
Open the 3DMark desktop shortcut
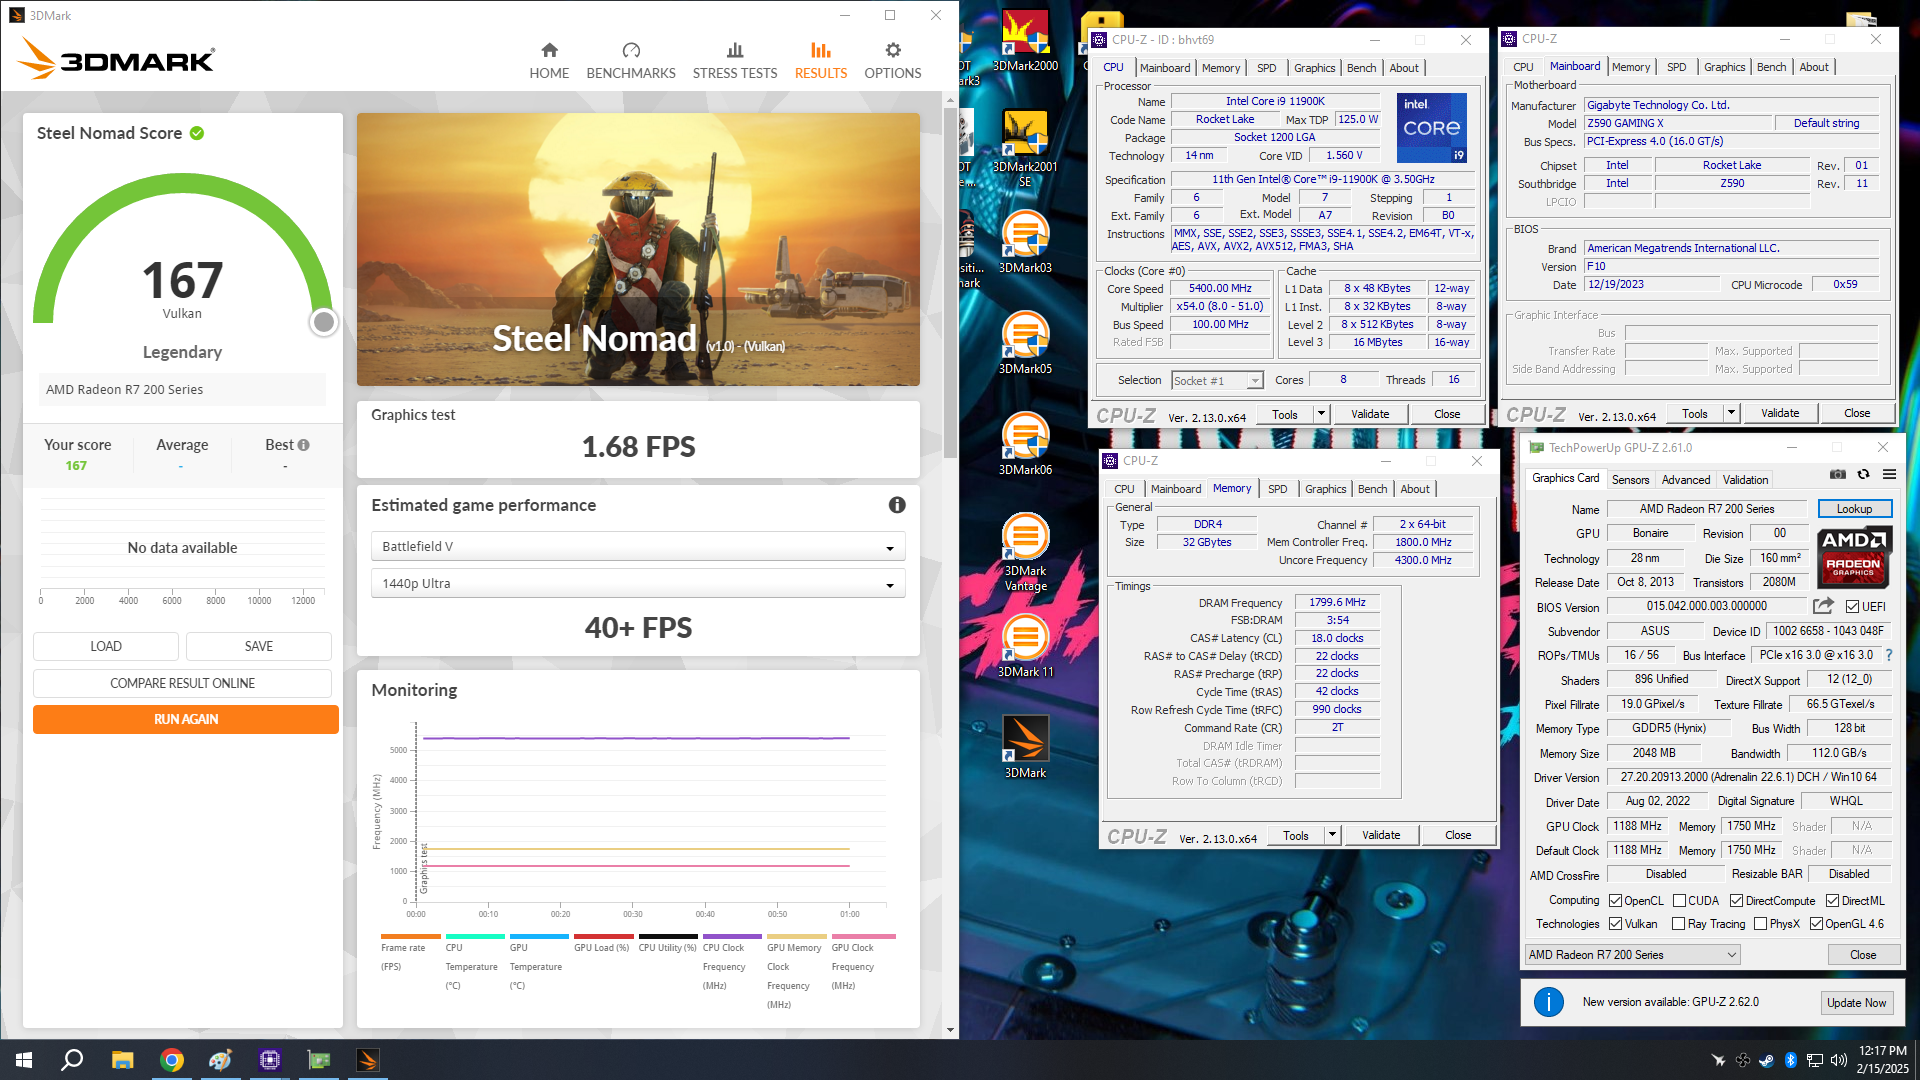click(x=1025, y=746)
